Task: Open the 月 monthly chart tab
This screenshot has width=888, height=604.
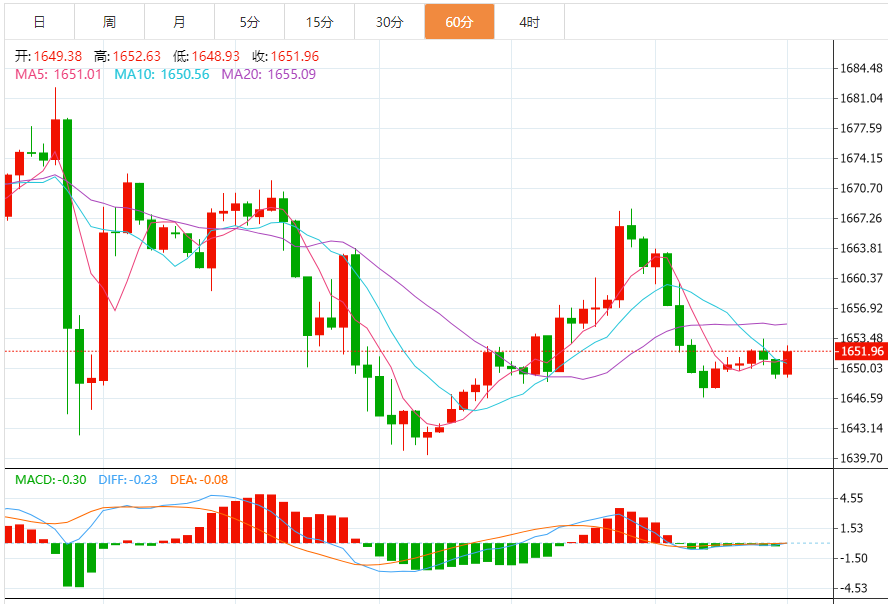Action: tap(178, 21)
